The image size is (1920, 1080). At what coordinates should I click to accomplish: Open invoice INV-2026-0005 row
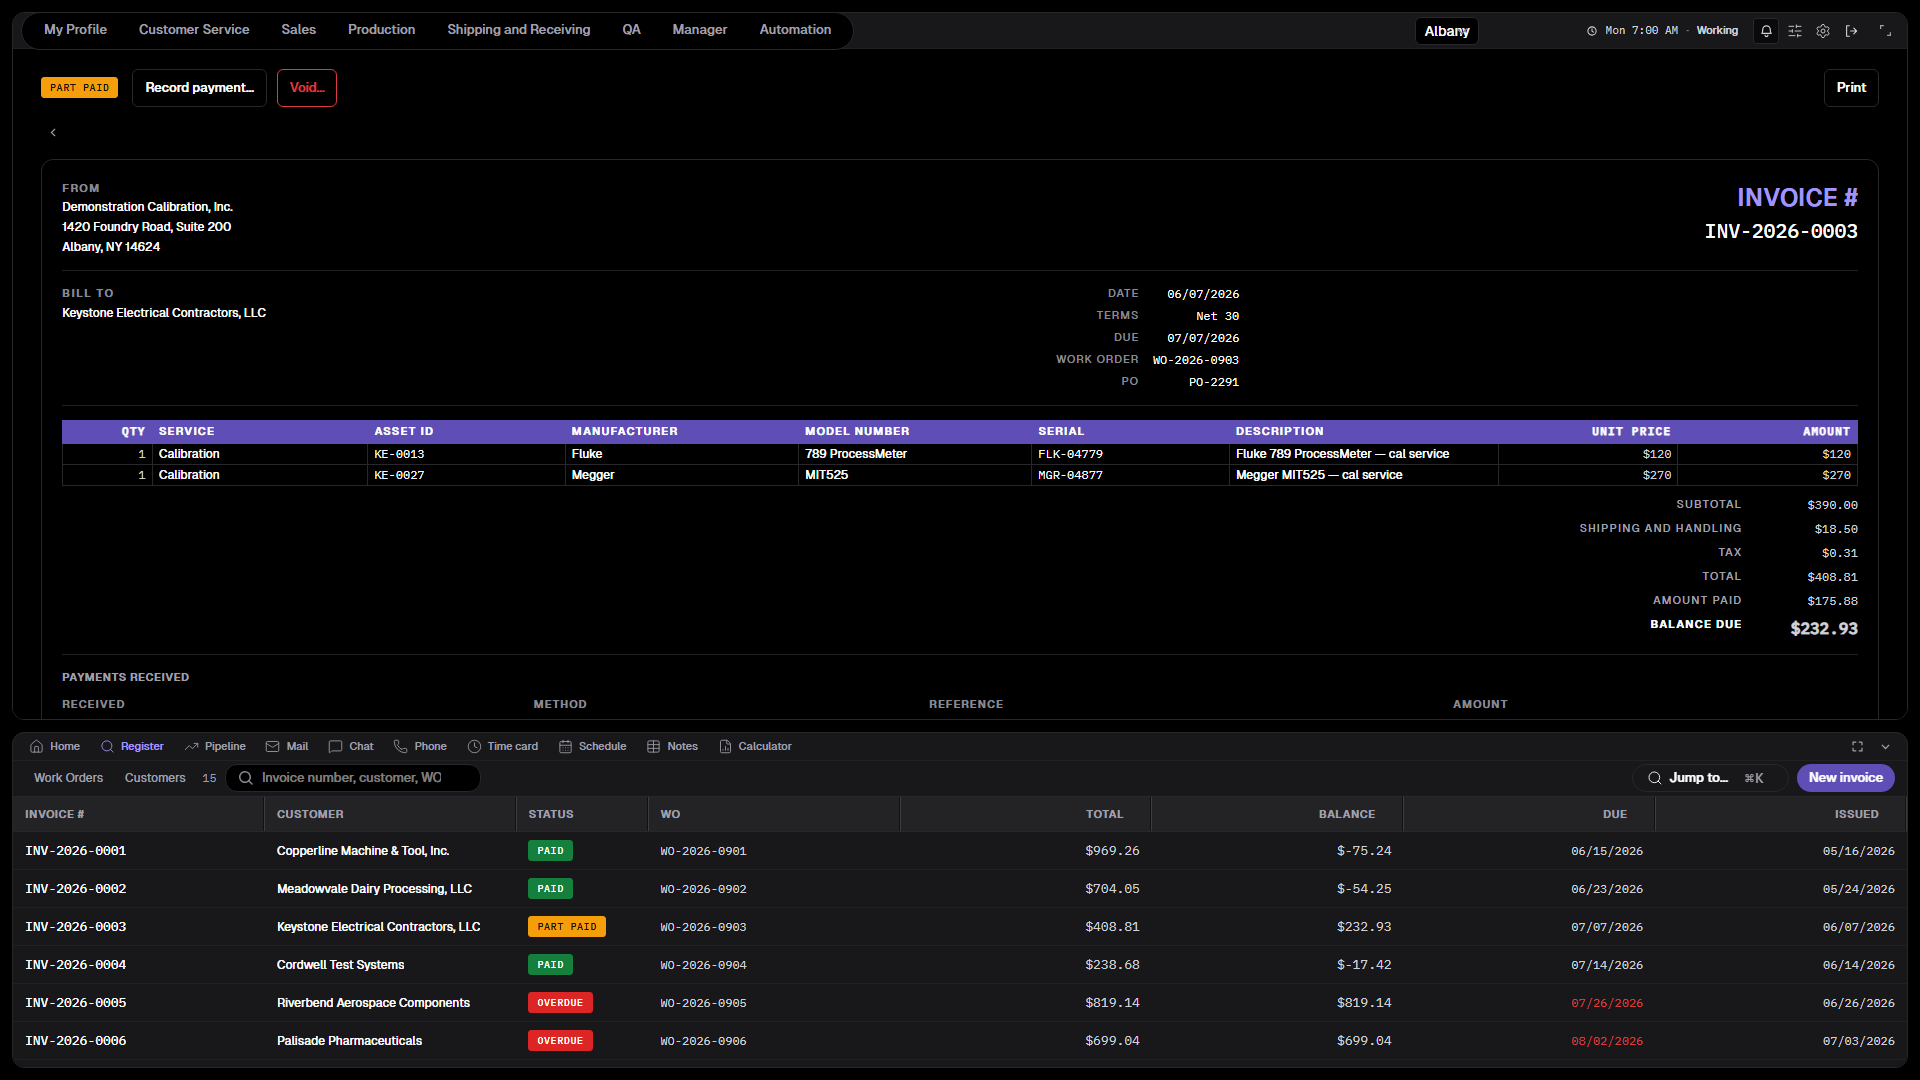(960, 1003)
